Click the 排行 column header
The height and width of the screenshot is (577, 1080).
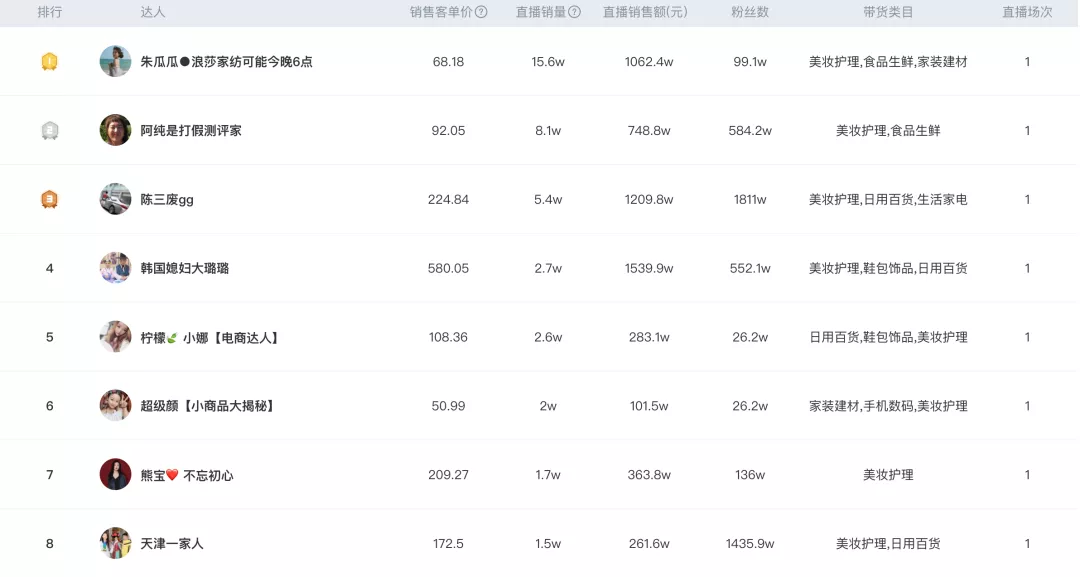(x=50, y=12)
